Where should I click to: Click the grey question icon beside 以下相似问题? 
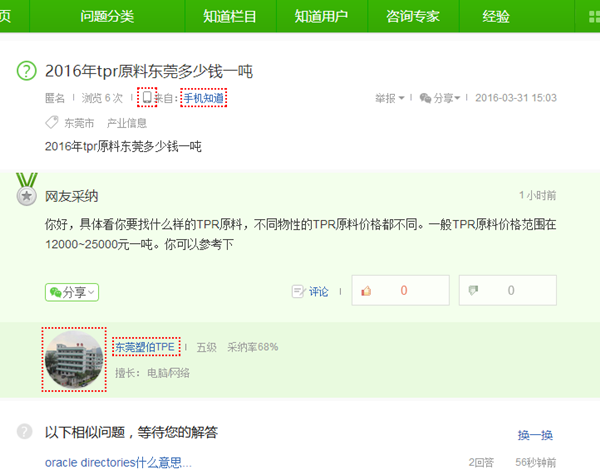coord(24,432)
